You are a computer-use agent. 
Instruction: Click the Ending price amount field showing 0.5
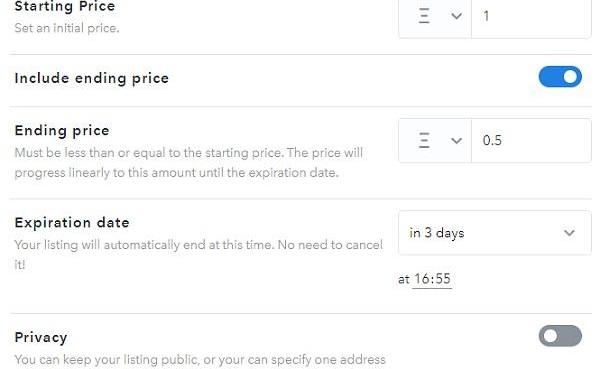coord(532,140)
